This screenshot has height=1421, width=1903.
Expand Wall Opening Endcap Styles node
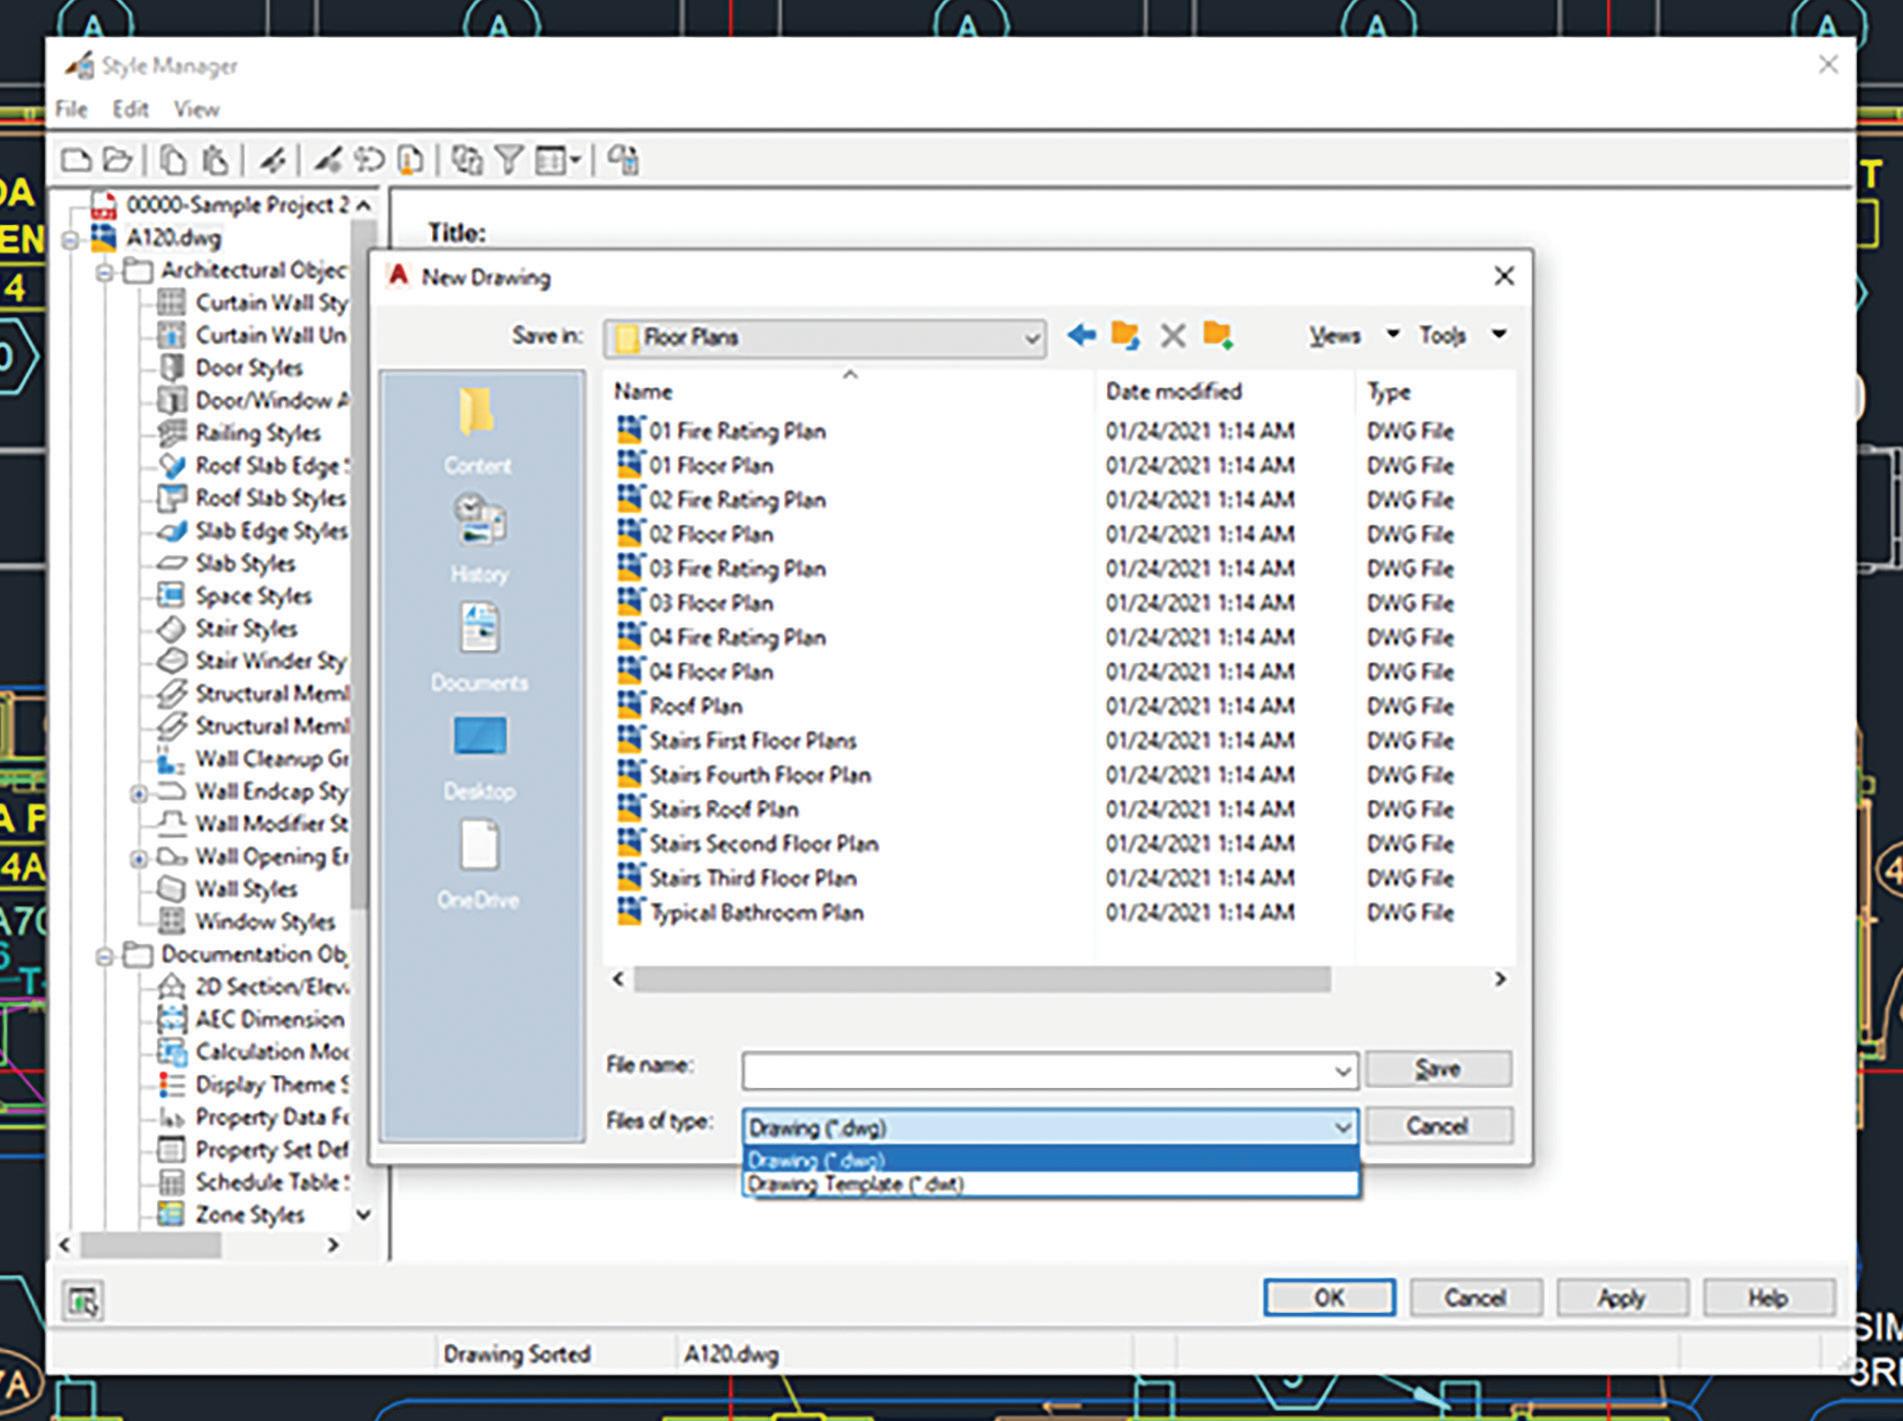[x=139, y=859]
